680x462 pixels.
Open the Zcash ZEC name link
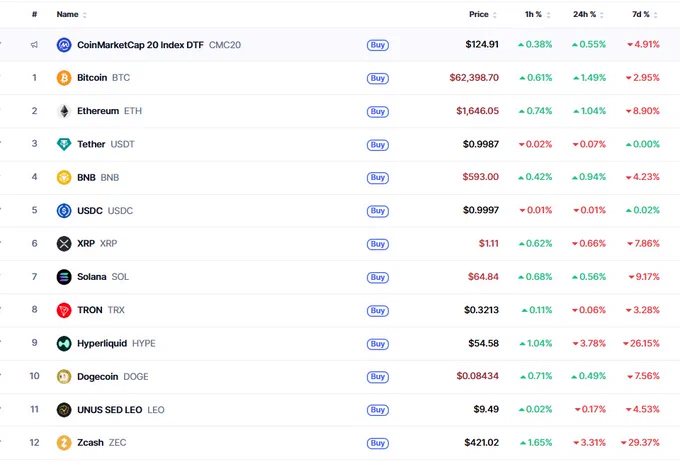[102, 443]
